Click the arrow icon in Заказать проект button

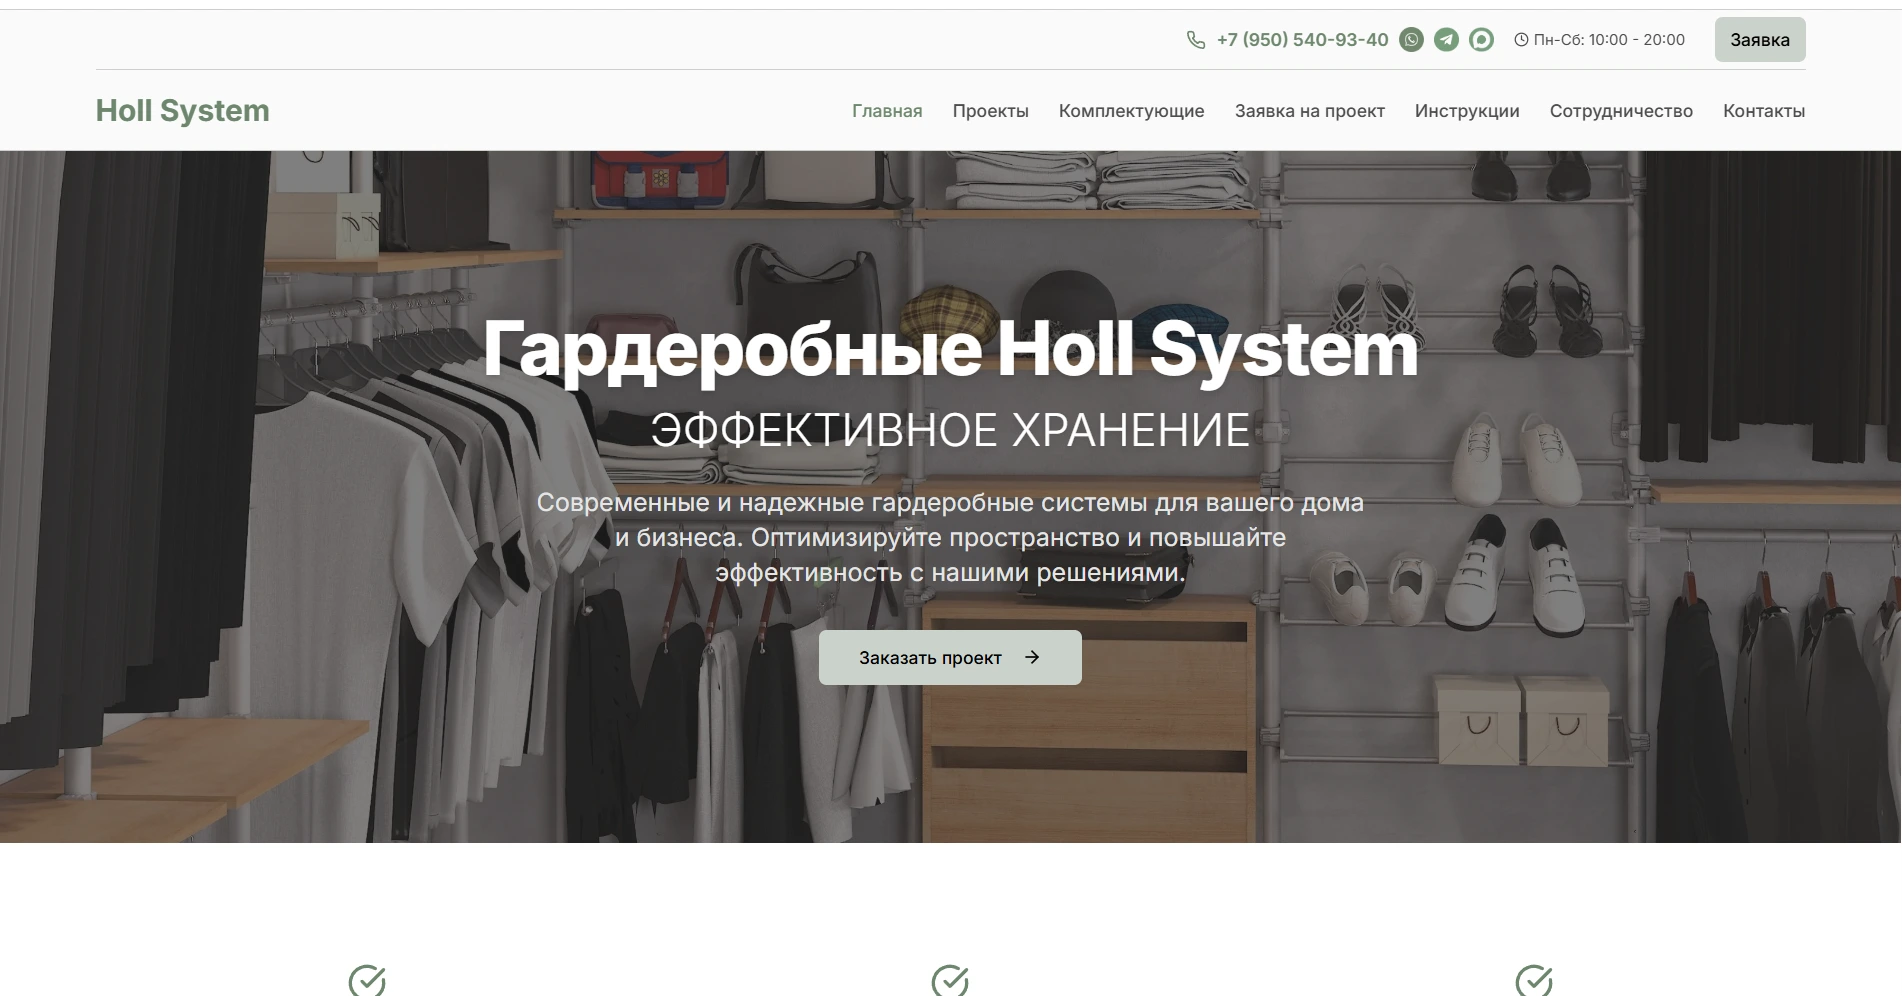[1032, 657]
